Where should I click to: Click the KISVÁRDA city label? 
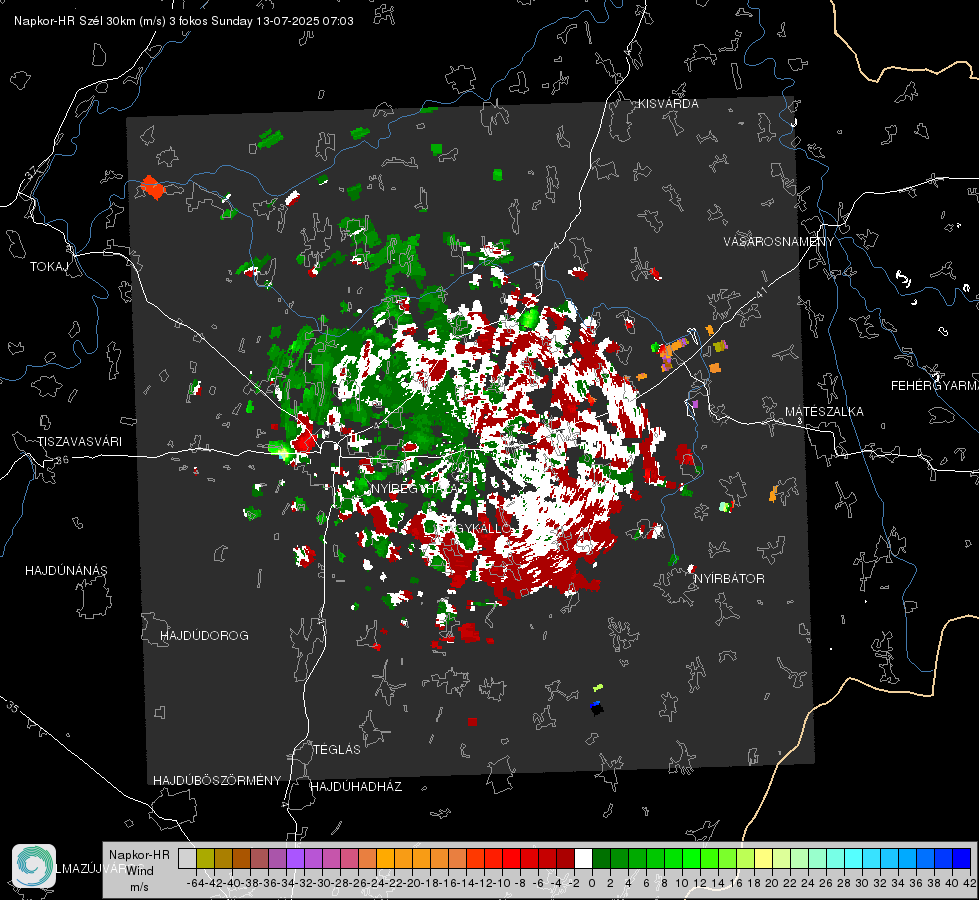point(668,104)
